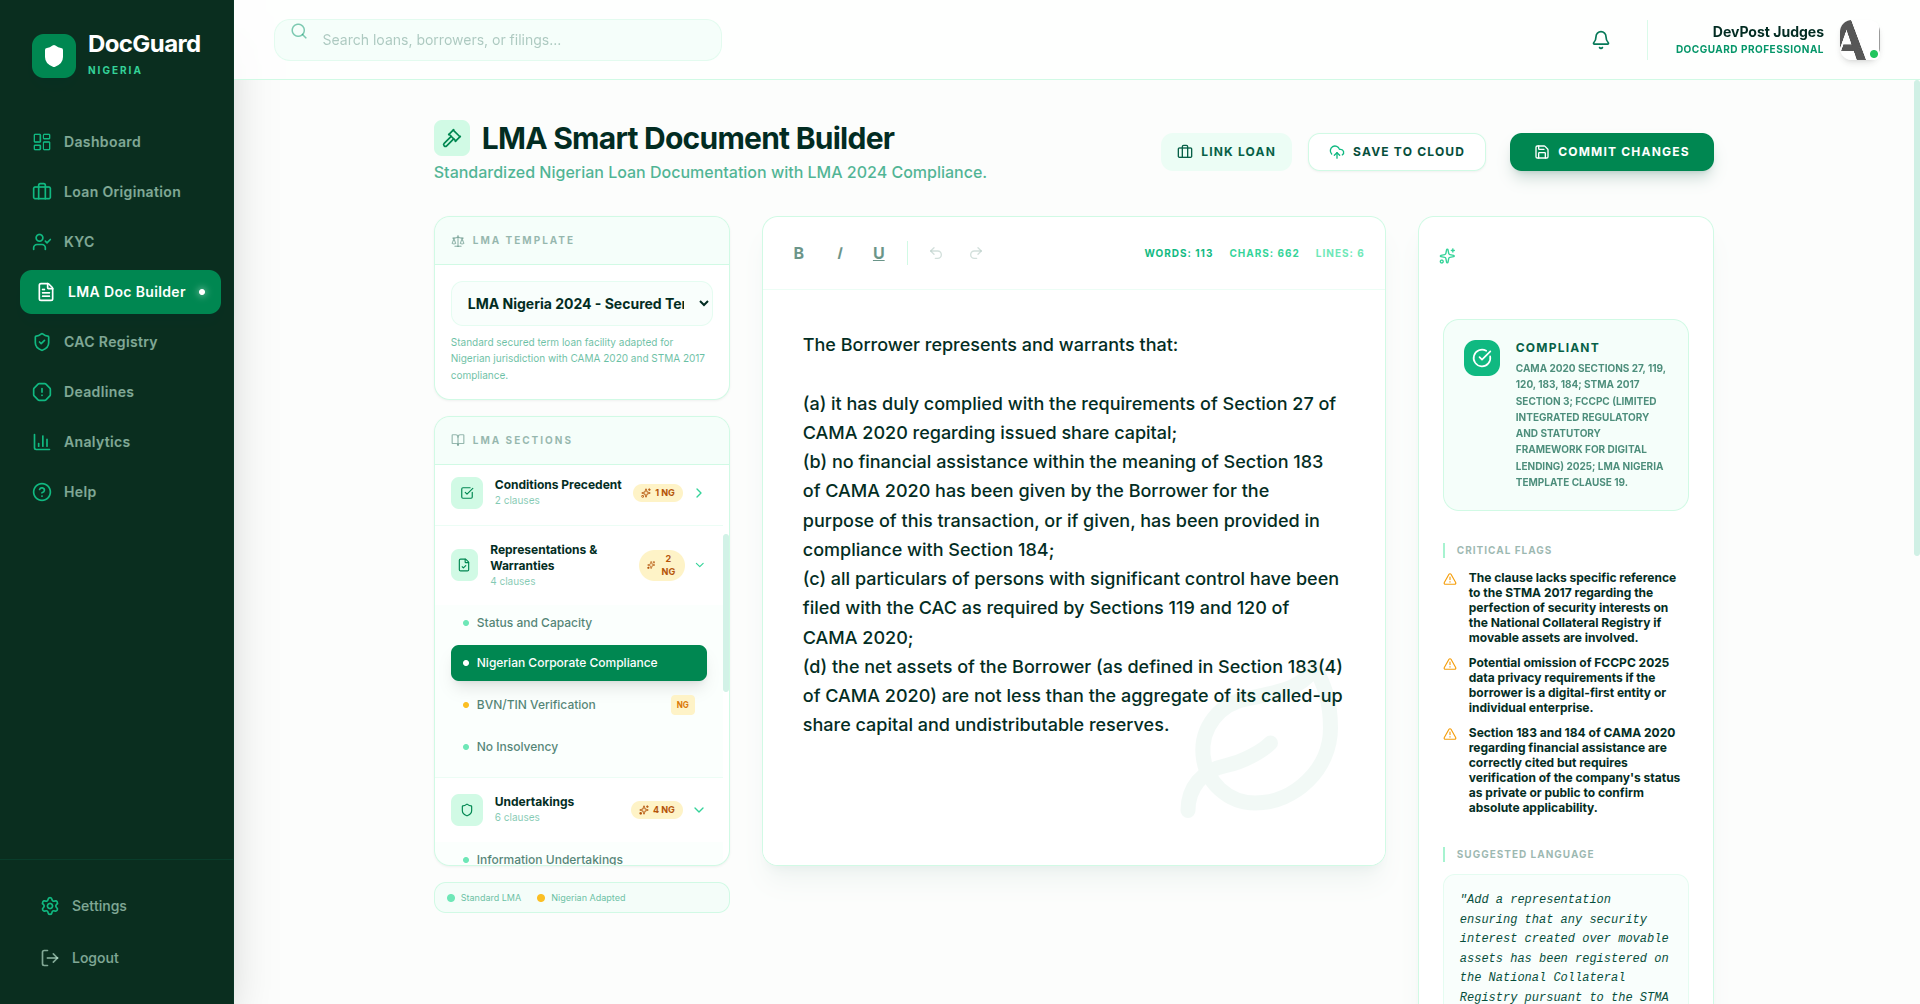Navigate to KYC
Image resolution: width=1920 pixels, height=1004 pixels.
(x=120, y=242)
